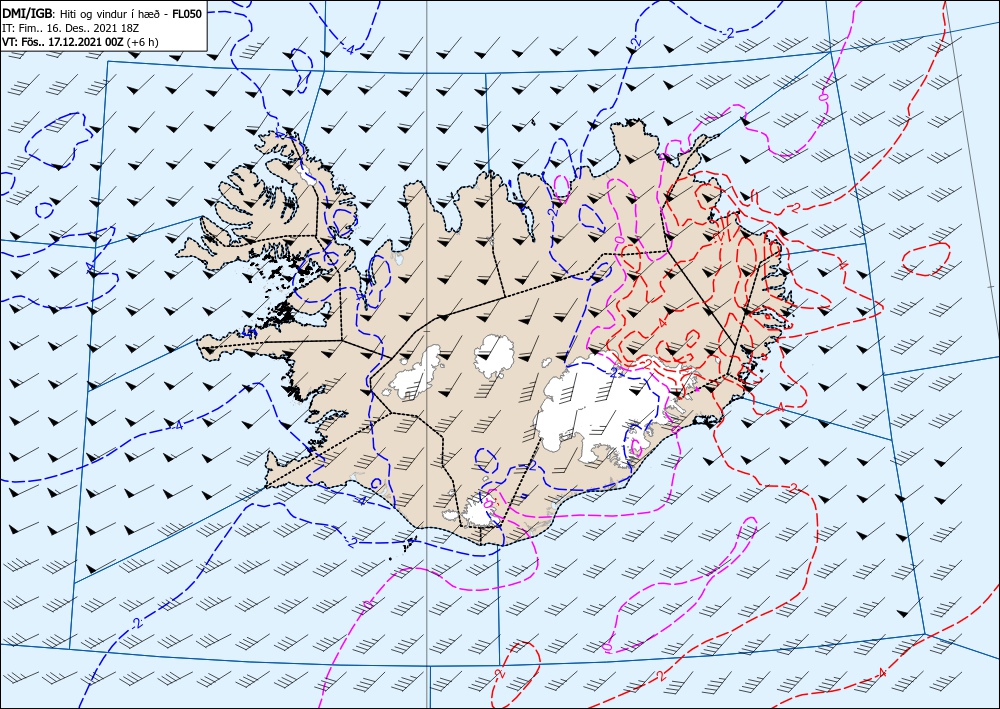Screen dimensions: 1000x709
Task: Click the "FL050" flight level text
Action: pyautogui.click(x=187, y=14)
